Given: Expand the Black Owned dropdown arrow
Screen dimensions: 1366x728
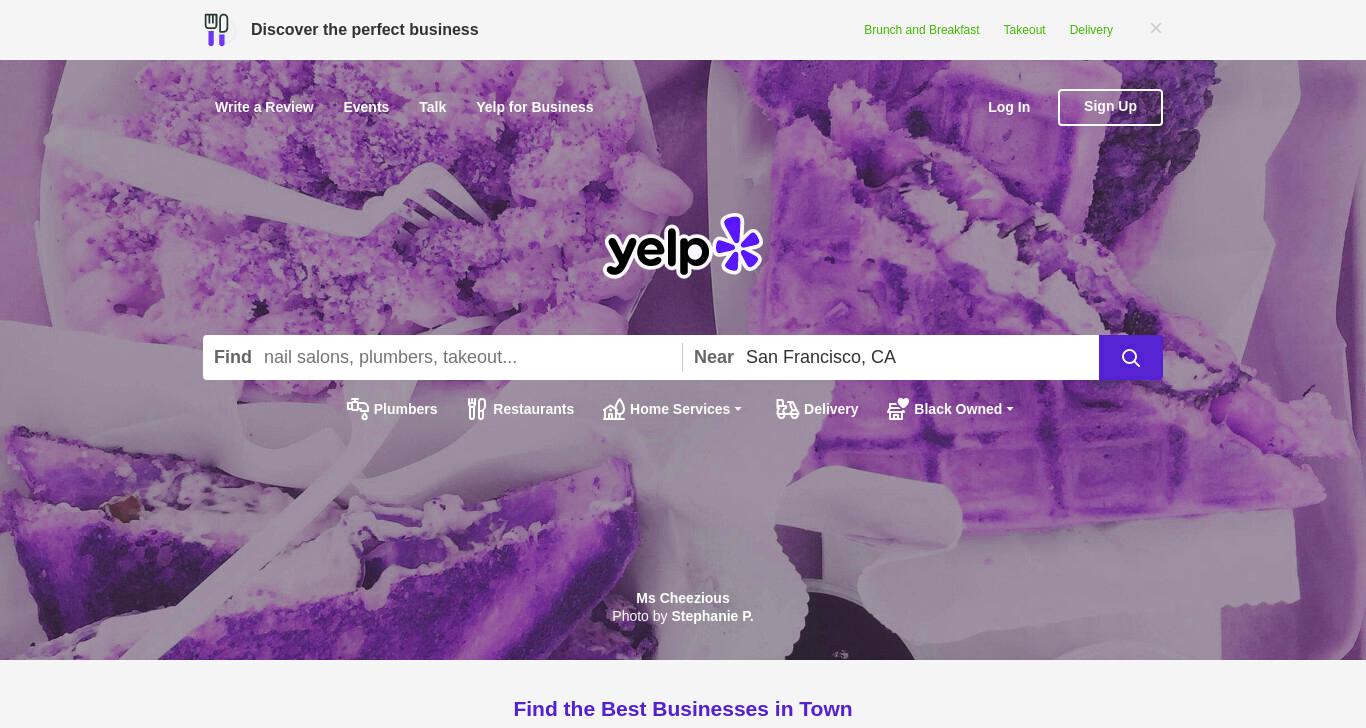Looking at the screenshot, I should (x=1010, y=409).
